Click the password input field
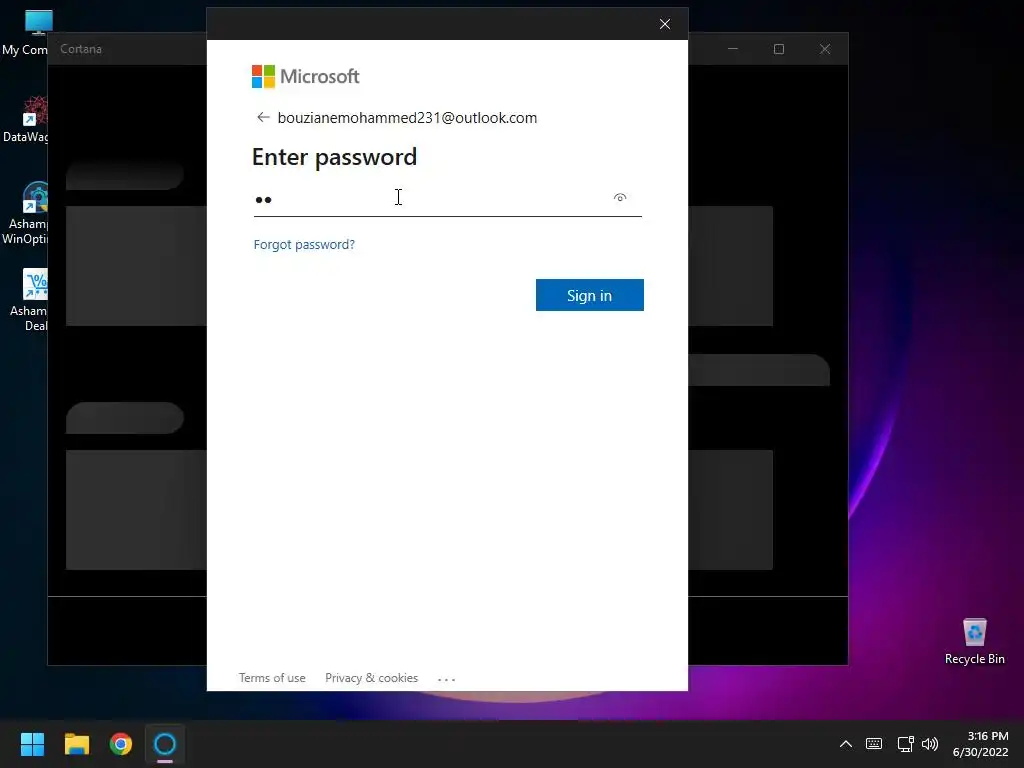 point(447,199)
